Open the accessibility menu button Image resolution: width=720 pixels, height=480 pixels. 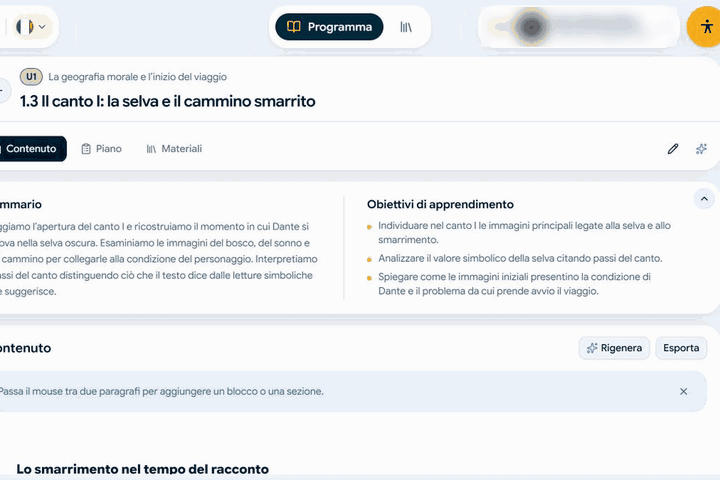(x=706, y=27)
